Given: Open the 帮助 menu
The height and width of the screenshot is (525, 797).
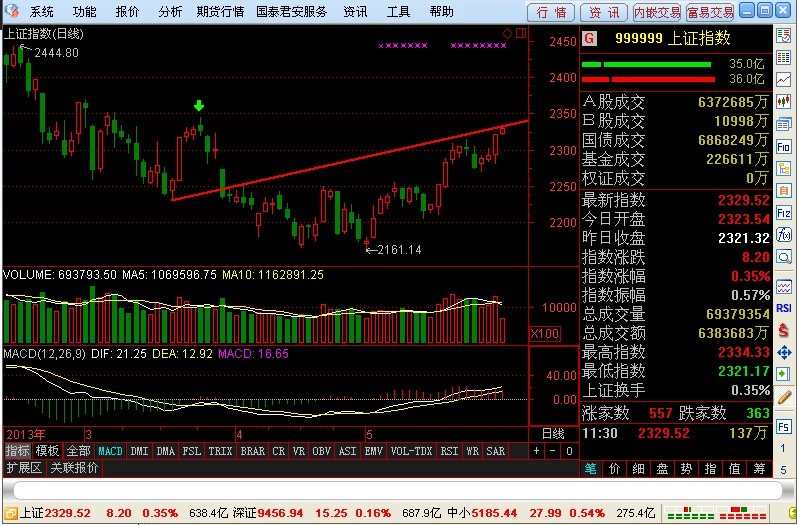Looking at the screenshot, I should coord(441,12).
